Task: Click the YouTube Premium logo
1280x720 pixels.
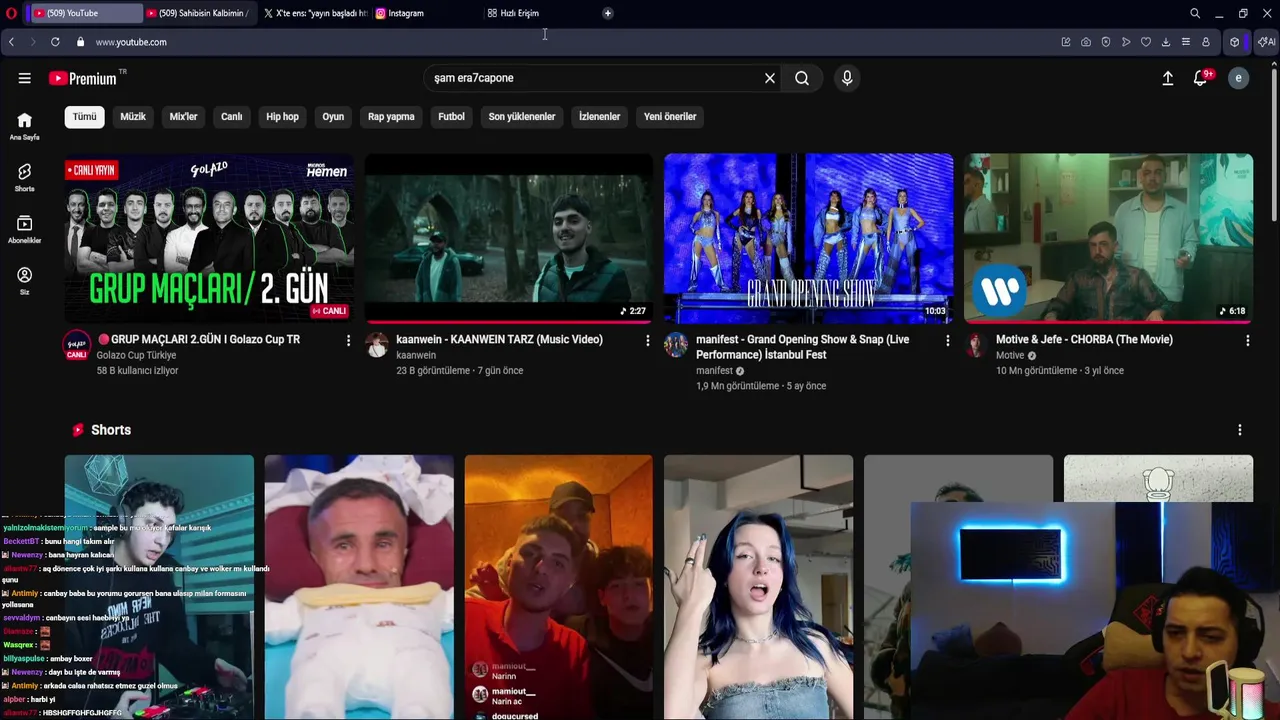Action: [83, 78]
